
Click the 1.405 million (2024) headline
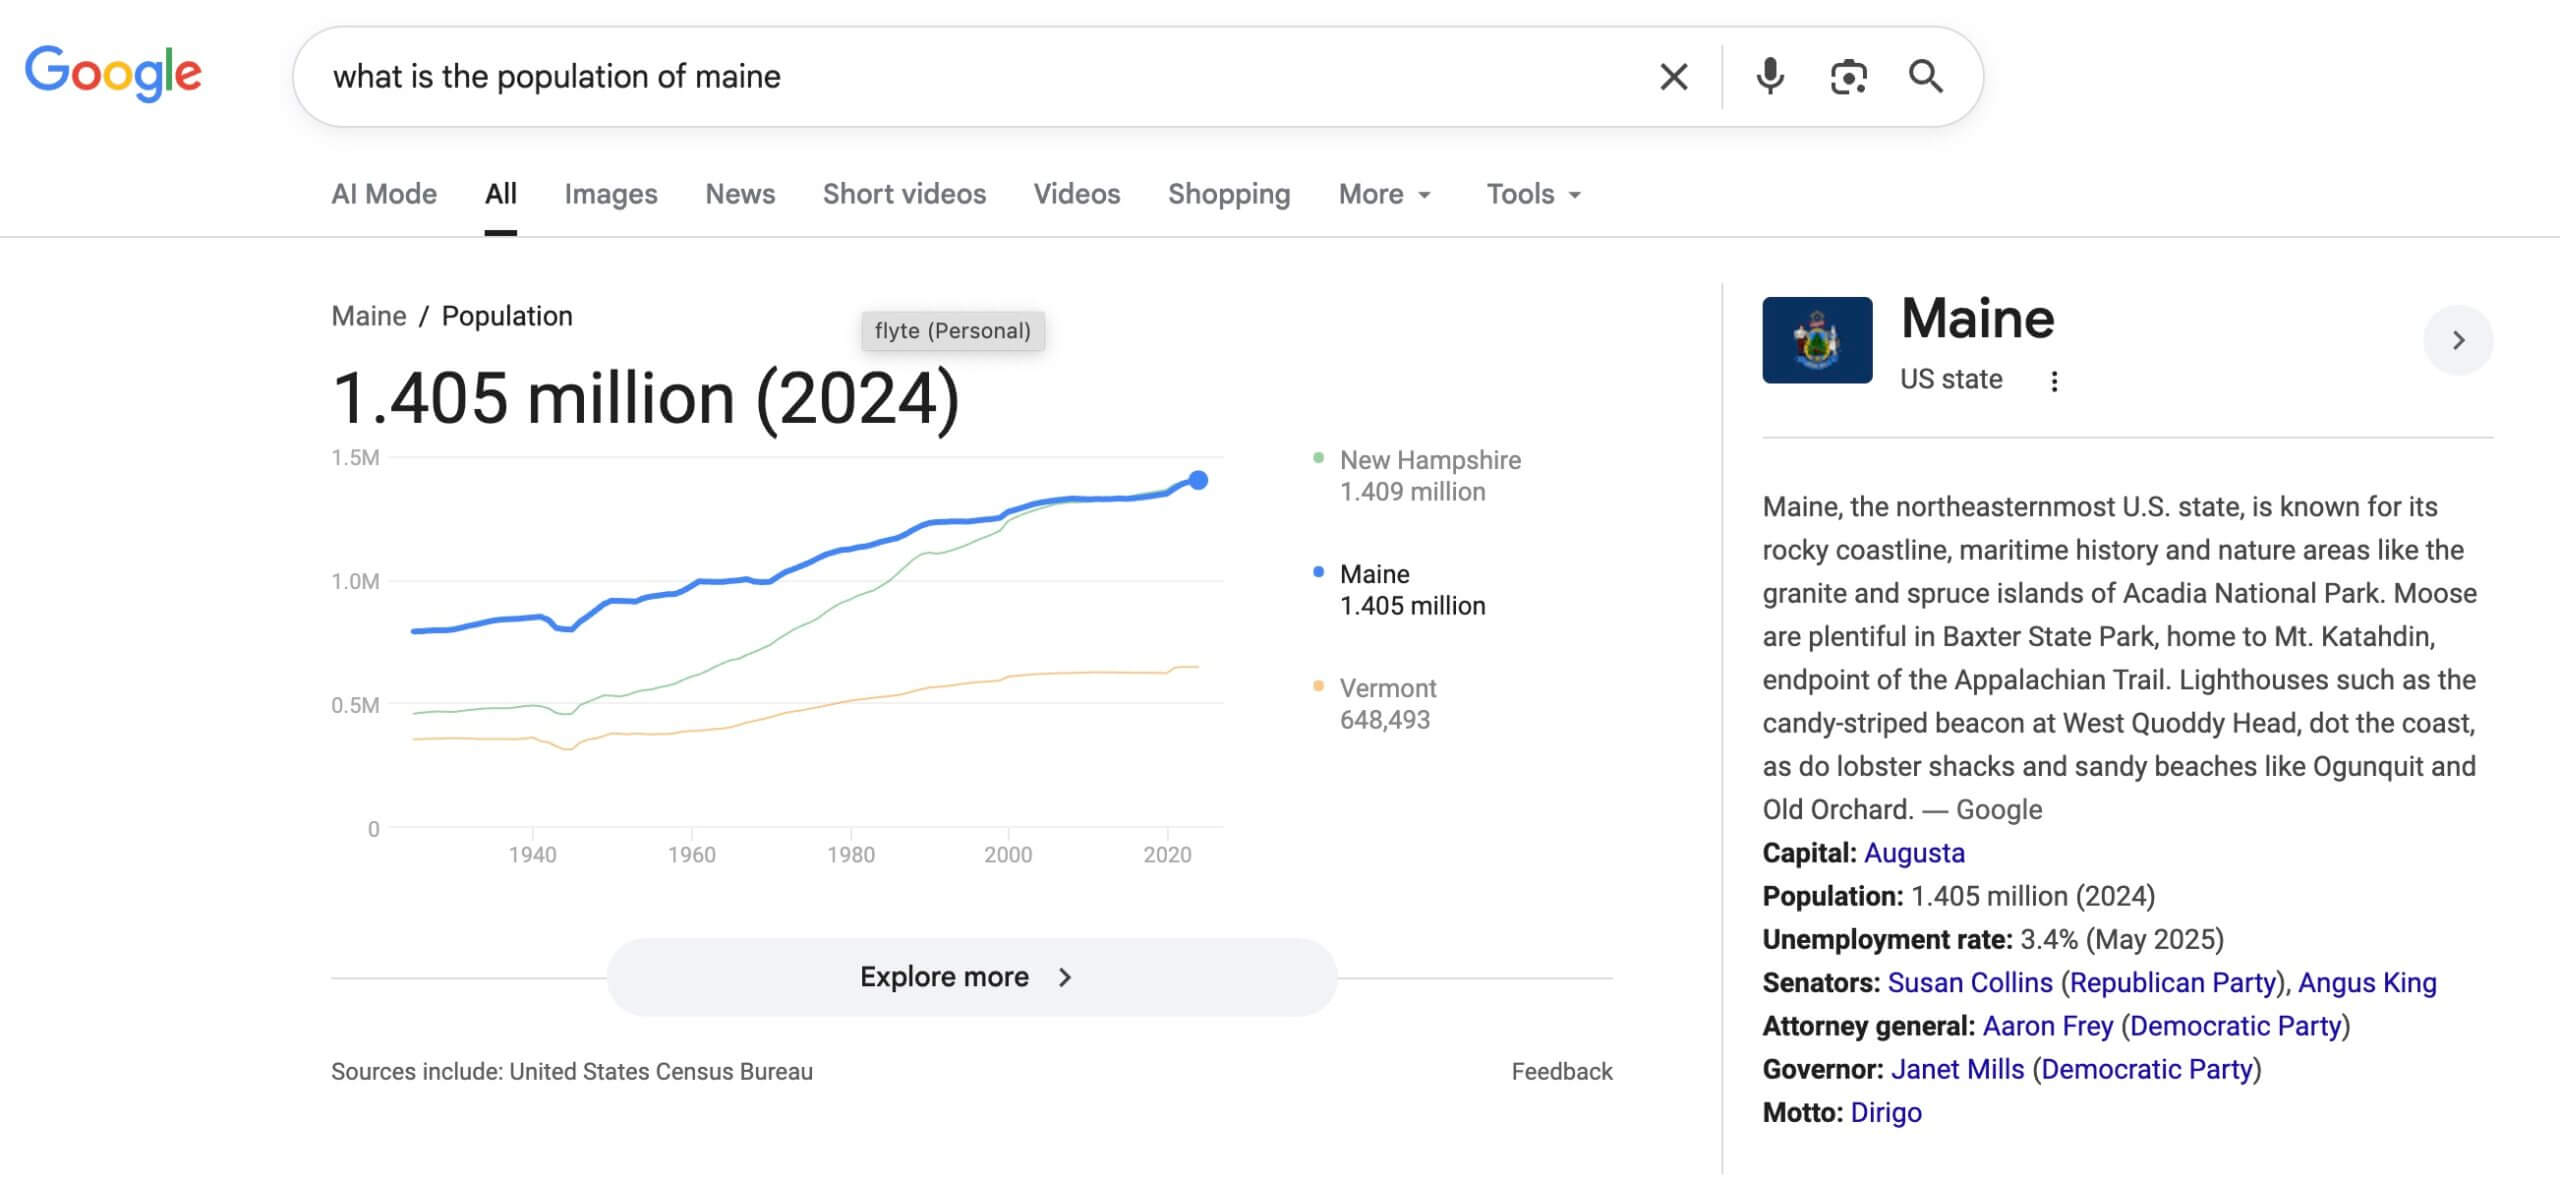(x=646, y=399)
